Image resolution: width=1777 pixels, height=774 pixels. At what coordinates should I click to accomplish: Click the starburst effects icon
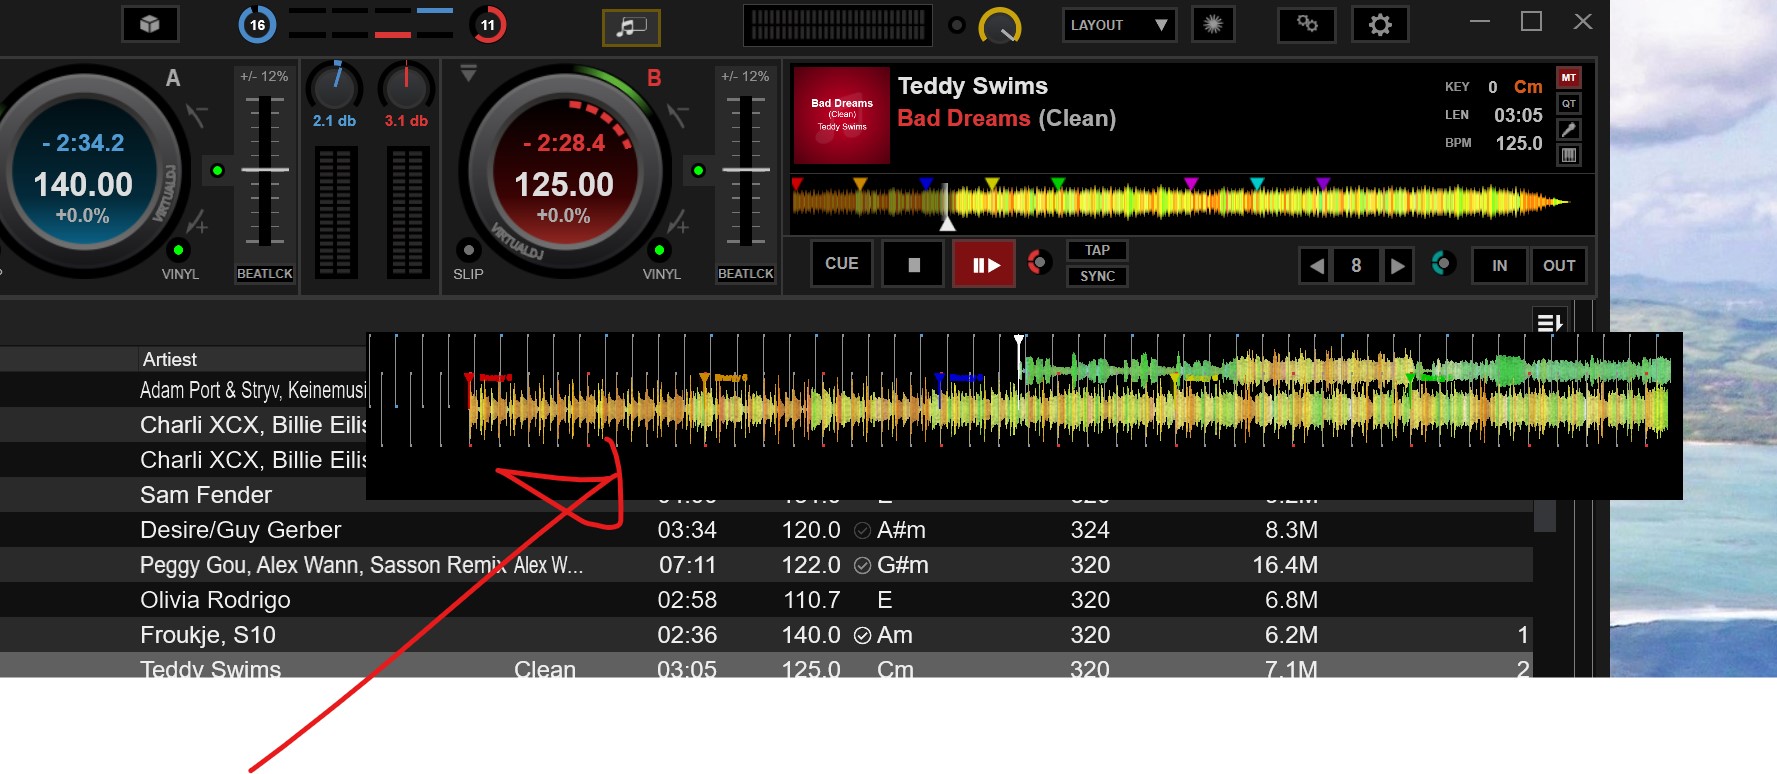[x=1213, y=24]
